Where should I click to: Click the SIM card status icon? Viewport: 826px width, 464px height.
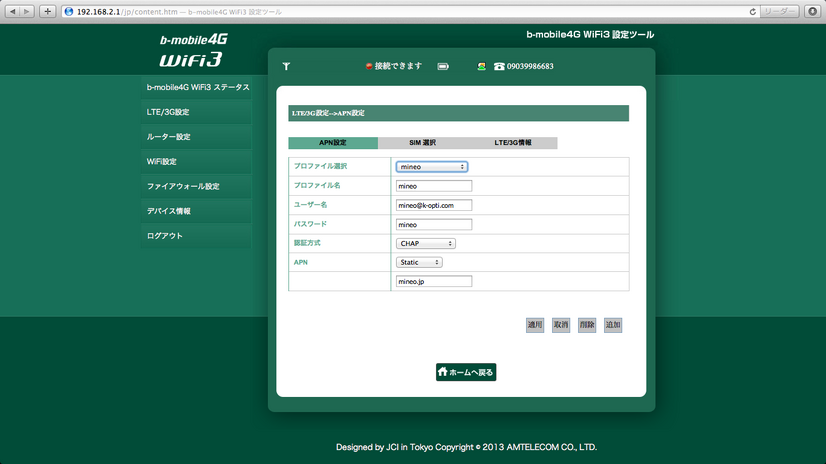(x=481, y=66)
